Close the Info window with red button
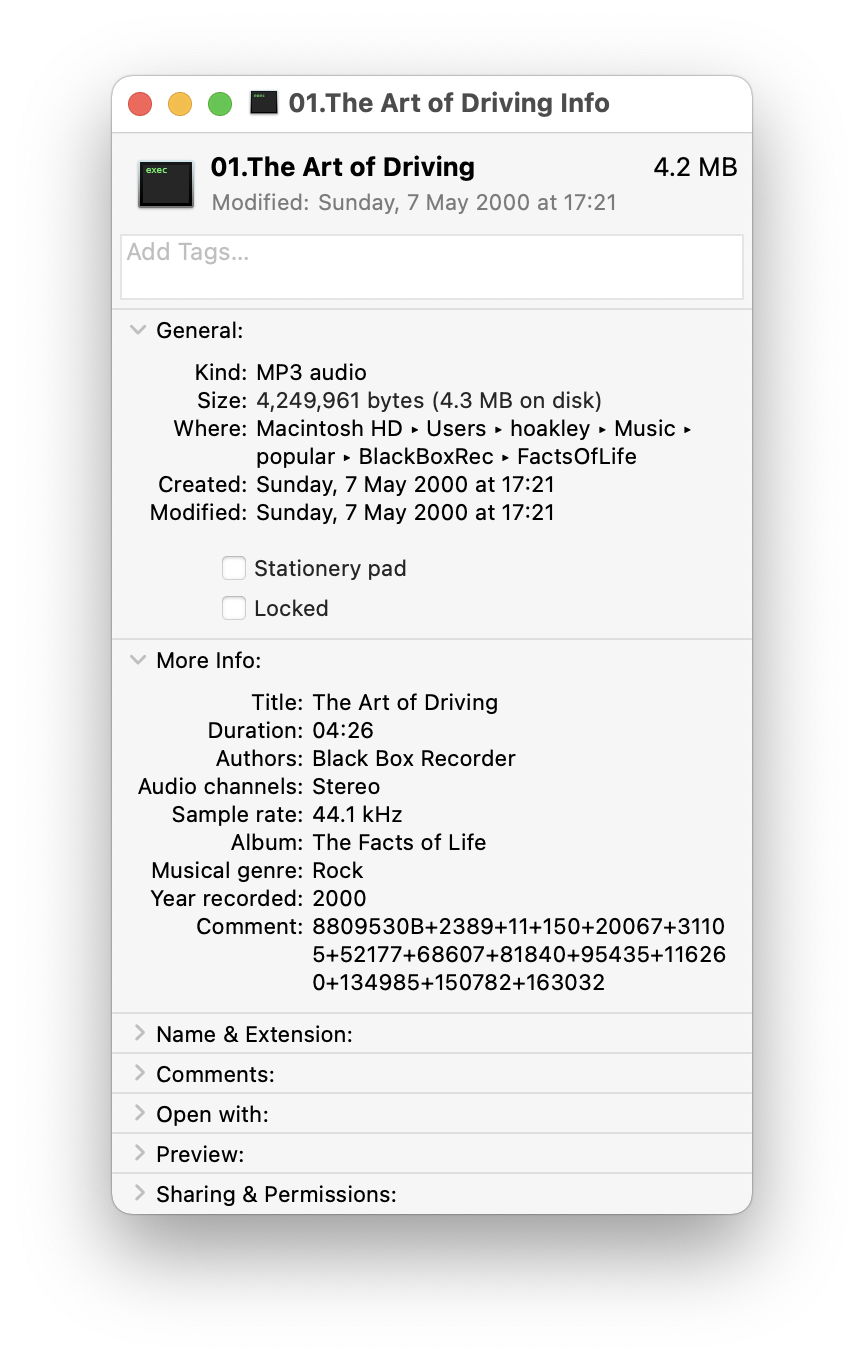Screen dimensions: 864x1362 coord(140,104)
